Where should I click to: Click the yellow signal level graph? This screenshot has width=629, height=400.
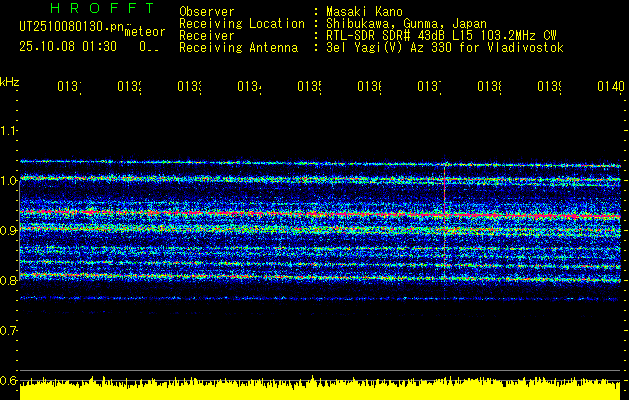coord(320,388)
